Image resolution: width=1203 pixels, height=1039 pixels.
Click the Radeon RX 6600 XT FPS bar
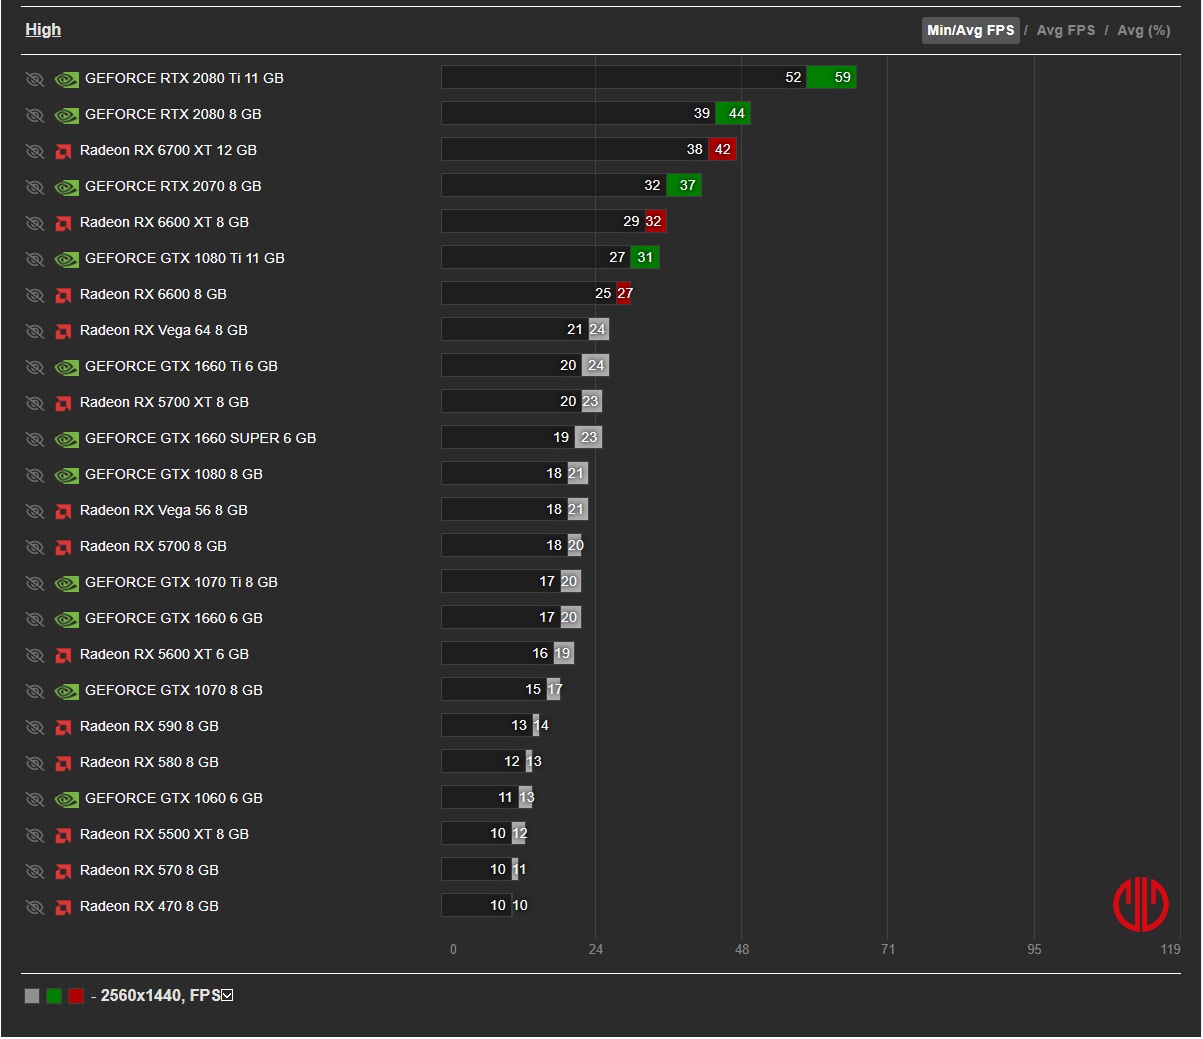(554, 221)
